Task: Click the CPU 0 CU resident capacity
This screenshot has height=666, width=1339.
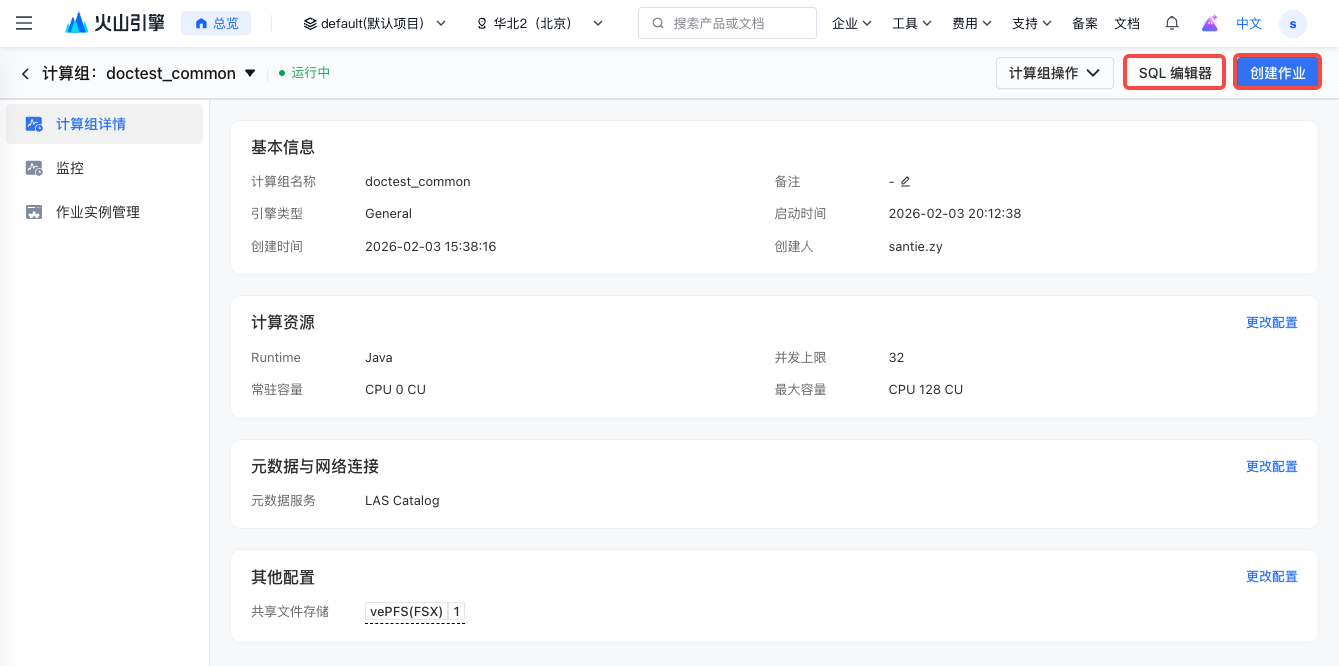Action: pyautogui.click(x=395, y=390)
